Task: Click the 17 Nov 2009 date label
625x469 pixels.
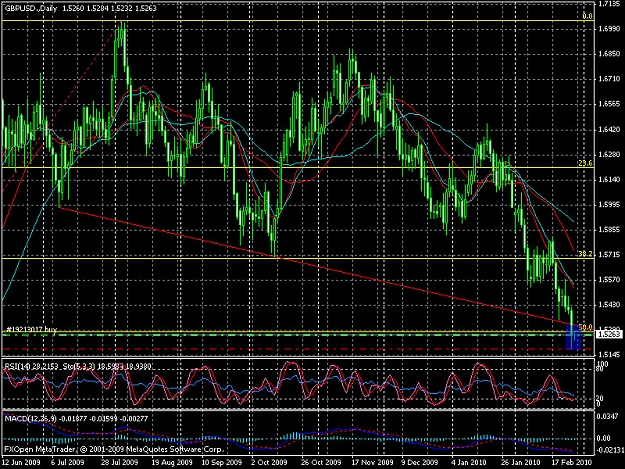Action: pyautogui.click(x=372, y=462)
